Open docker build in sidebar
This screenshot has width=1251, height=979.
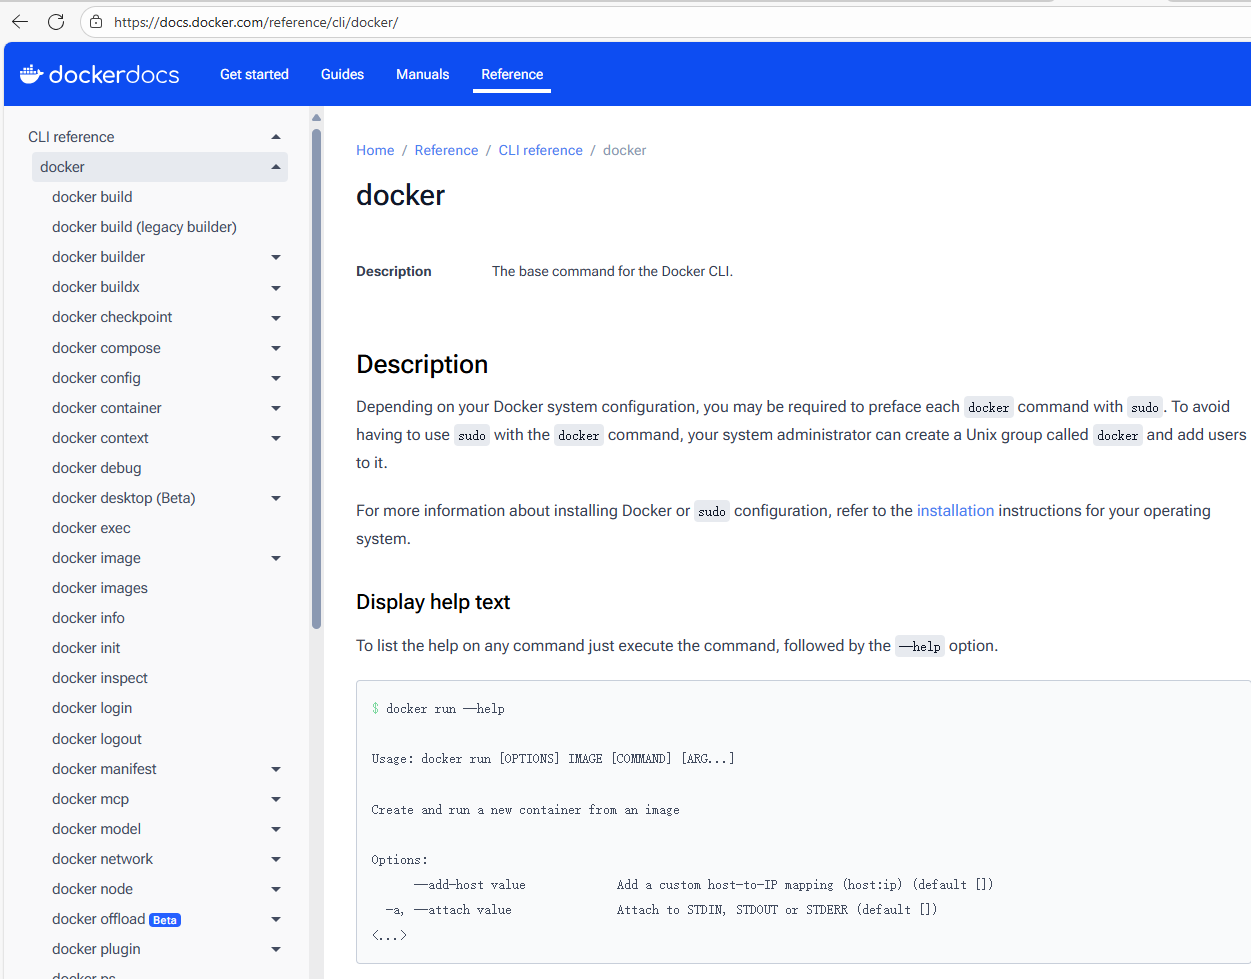(92, 197)
